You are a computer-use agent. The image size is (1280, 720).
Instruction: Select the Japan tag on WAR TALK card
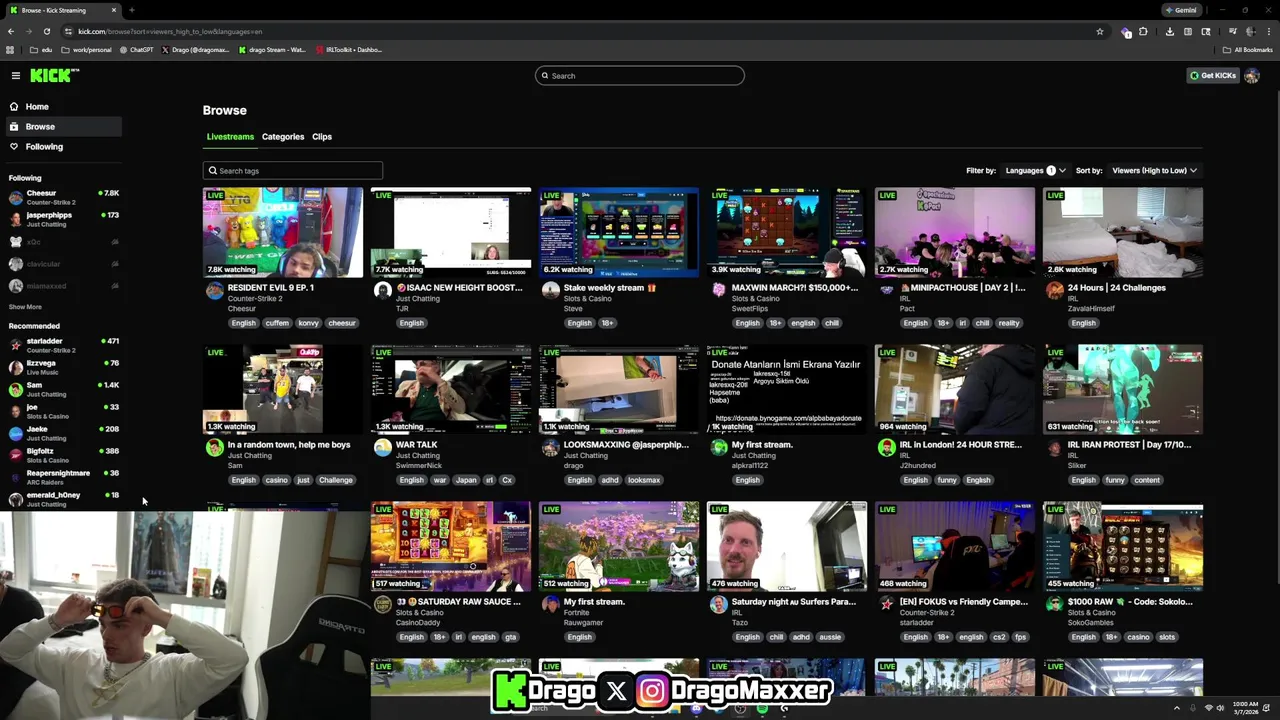[466, 480]
